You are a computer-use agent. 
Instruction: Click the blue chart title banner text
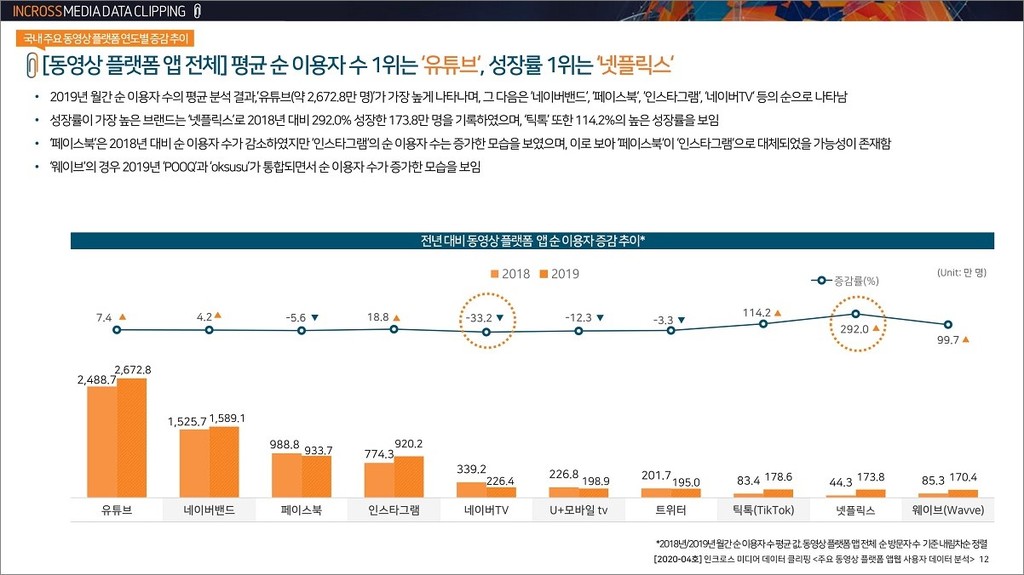[x=532, y=240]
